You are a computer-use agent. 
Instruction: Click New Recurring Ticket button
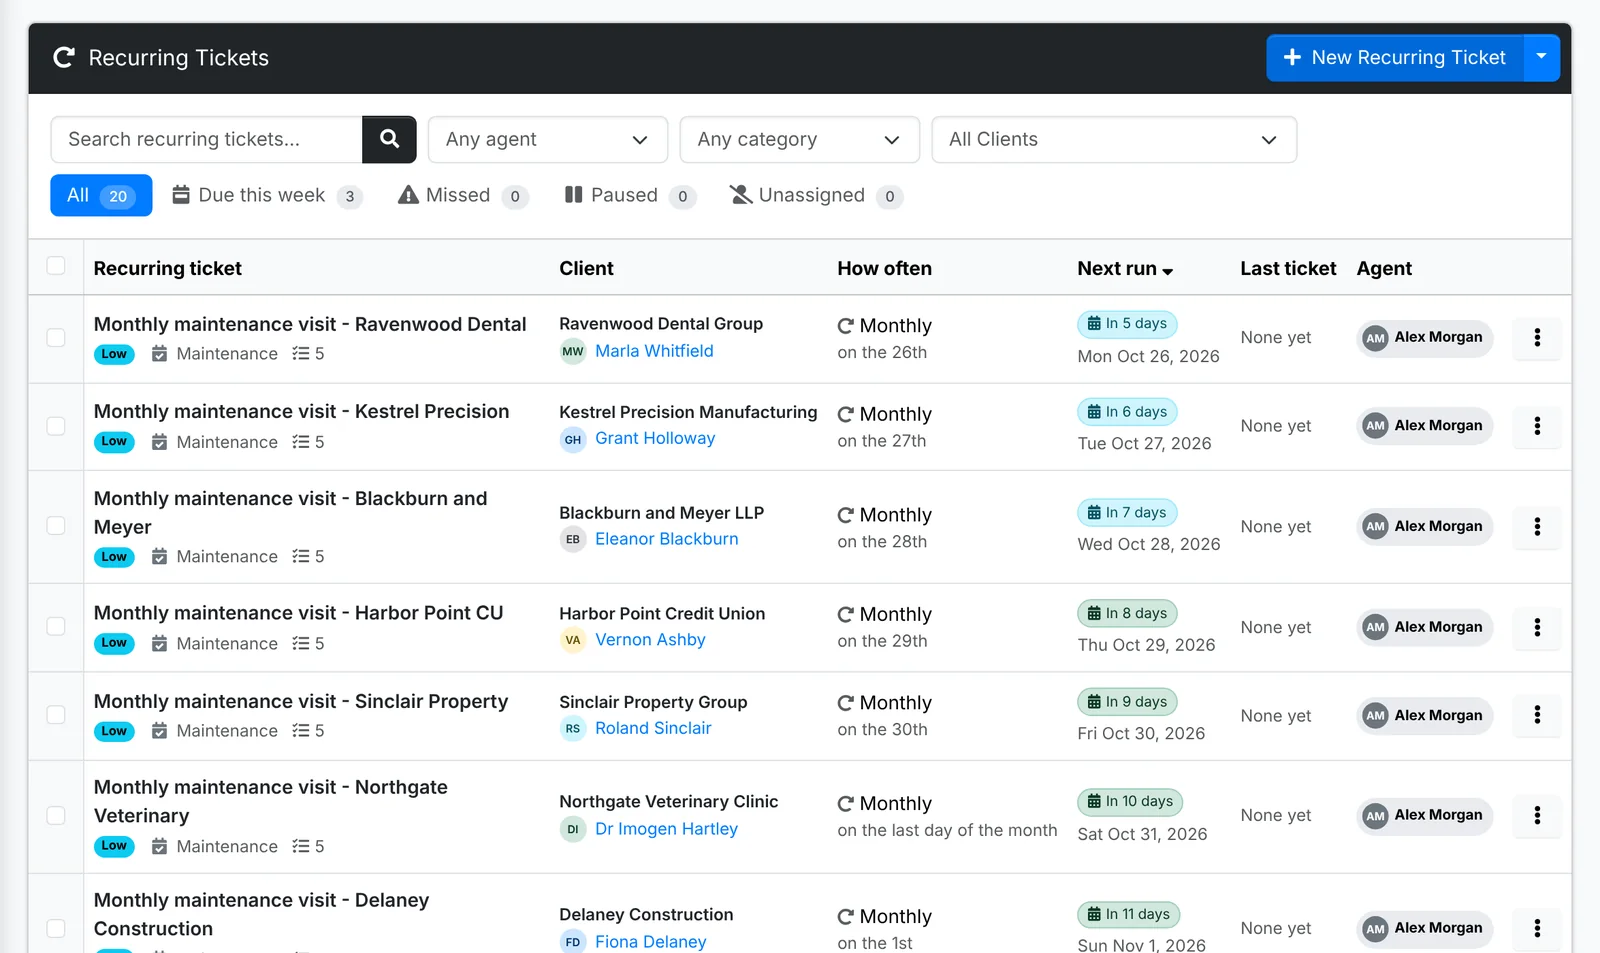(x=1395, y=58)
